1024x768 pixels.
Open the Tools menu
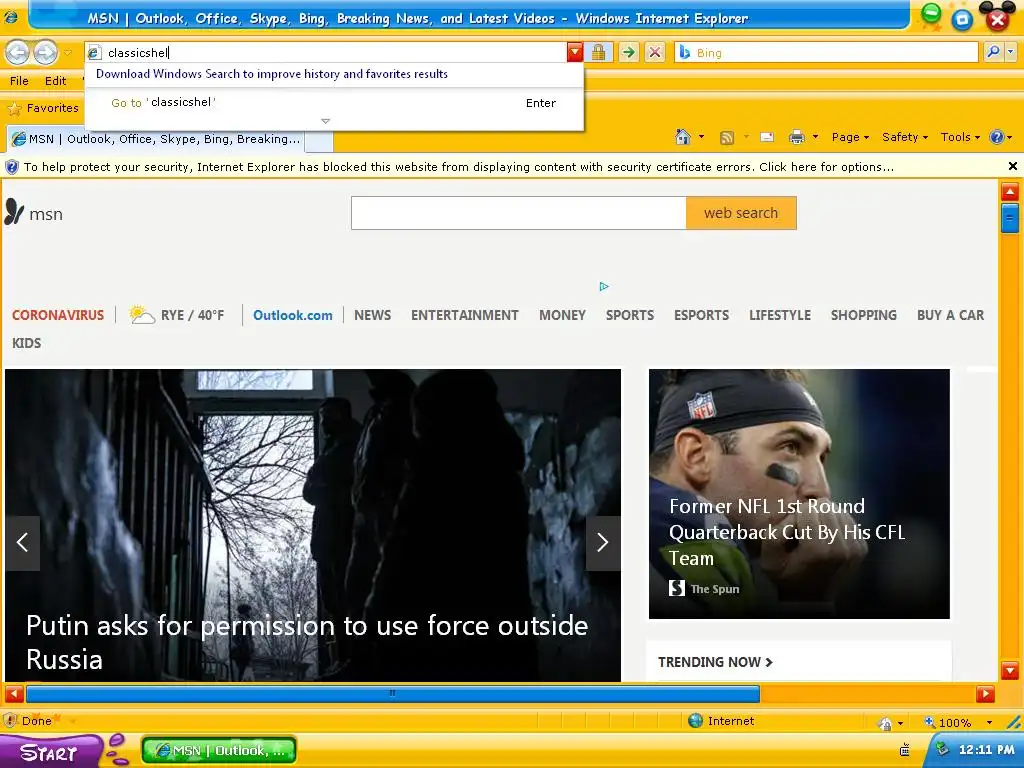tap(960, 137)
